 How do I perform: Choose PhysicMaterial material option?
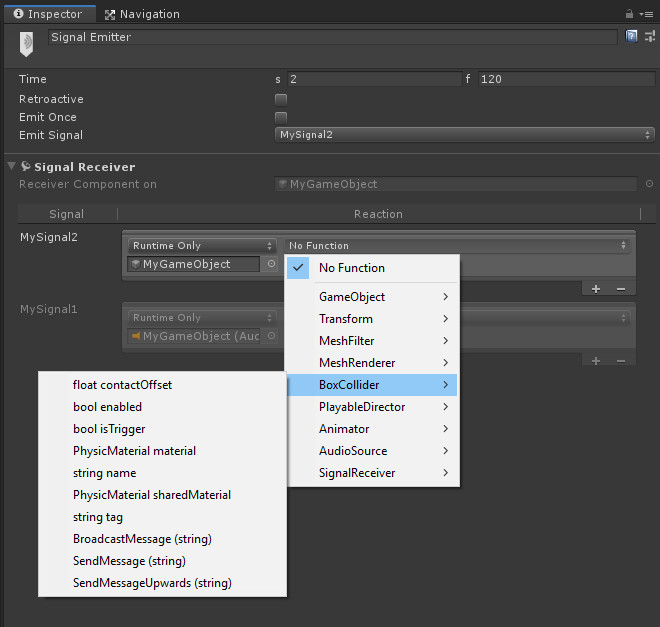click(162, 451)
